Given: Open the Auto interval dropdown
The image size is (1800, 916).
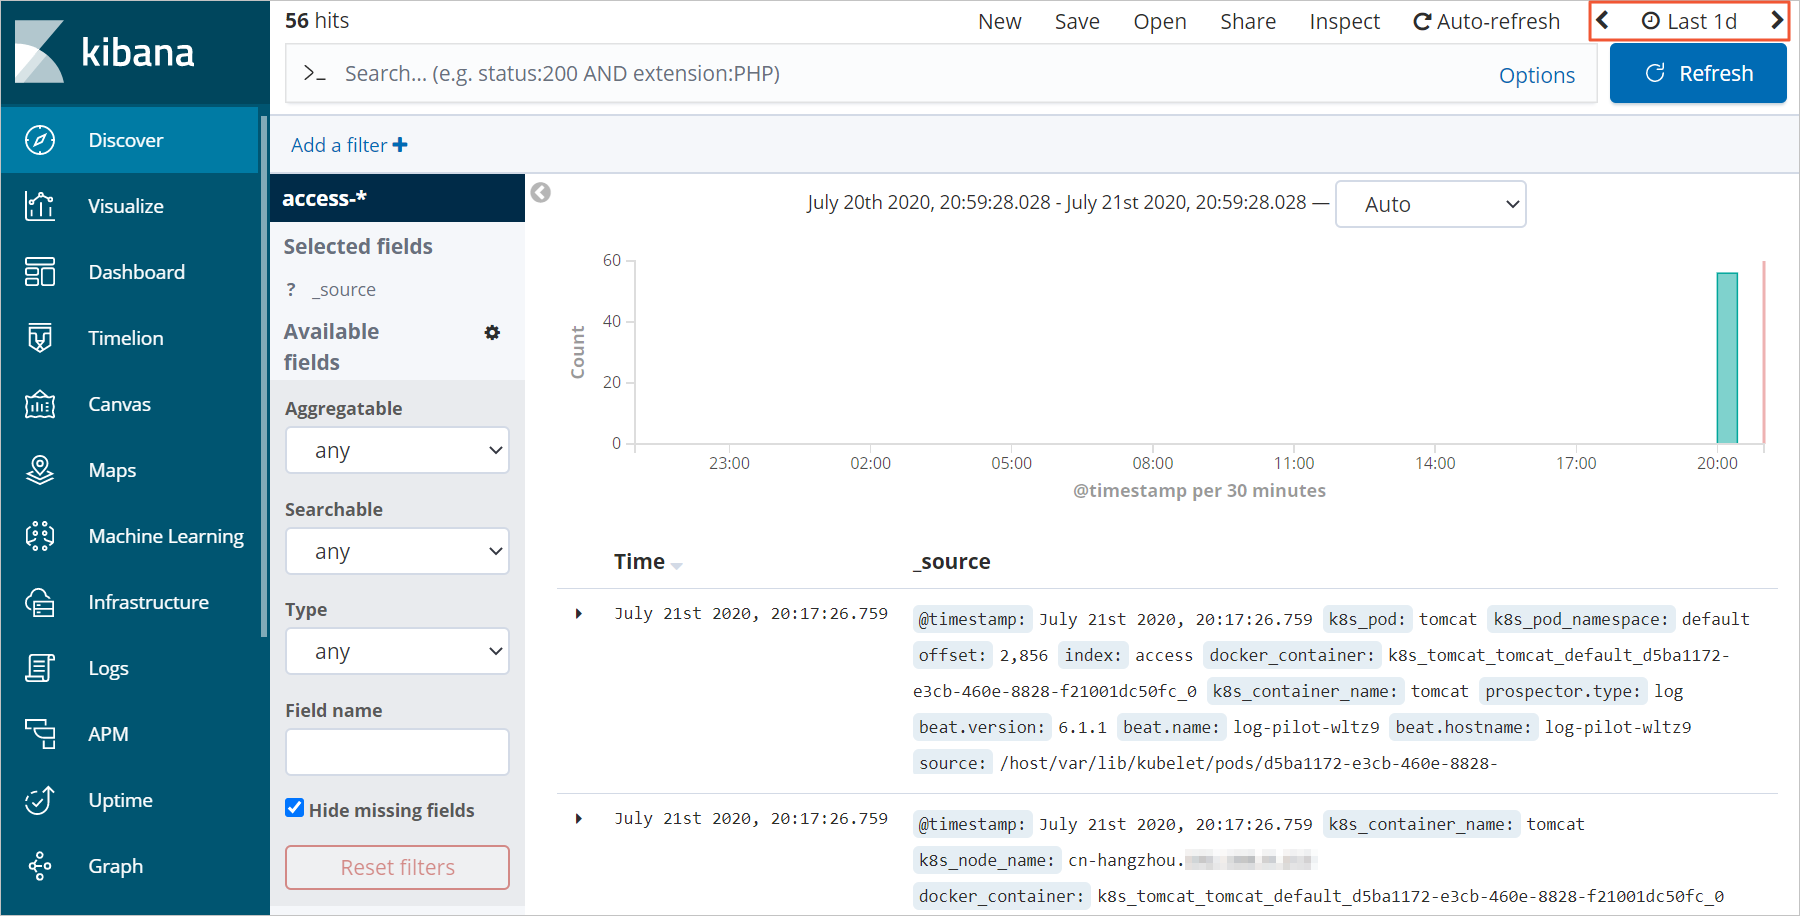Looking at the screenshot, I should pos(1430,204).
